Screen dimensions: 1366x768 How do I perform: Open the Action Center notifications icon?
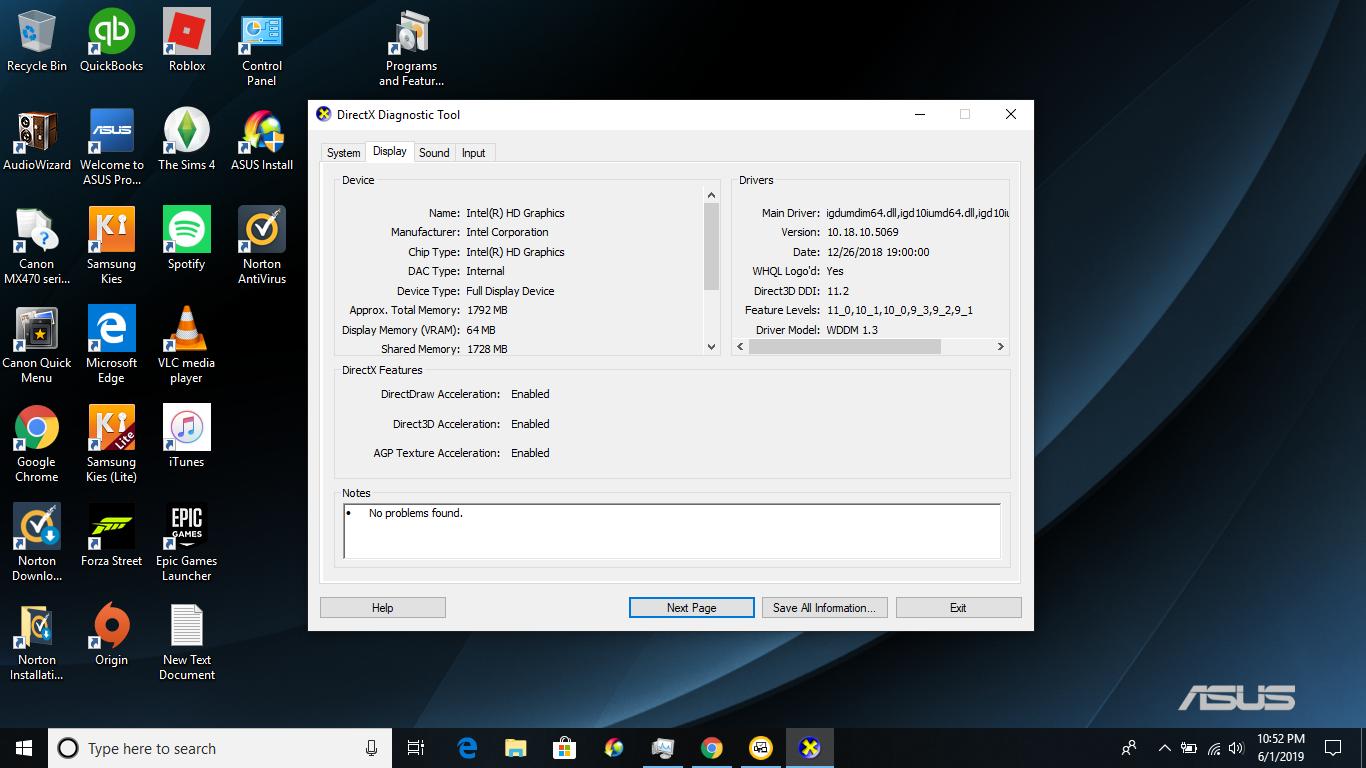(x=1332, y=748)
